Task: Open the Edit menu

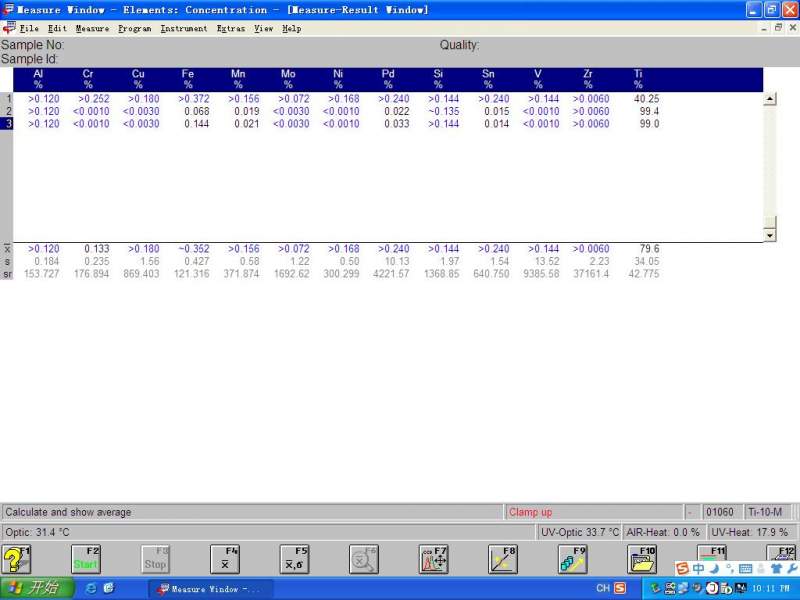Action: pos(57,29)
